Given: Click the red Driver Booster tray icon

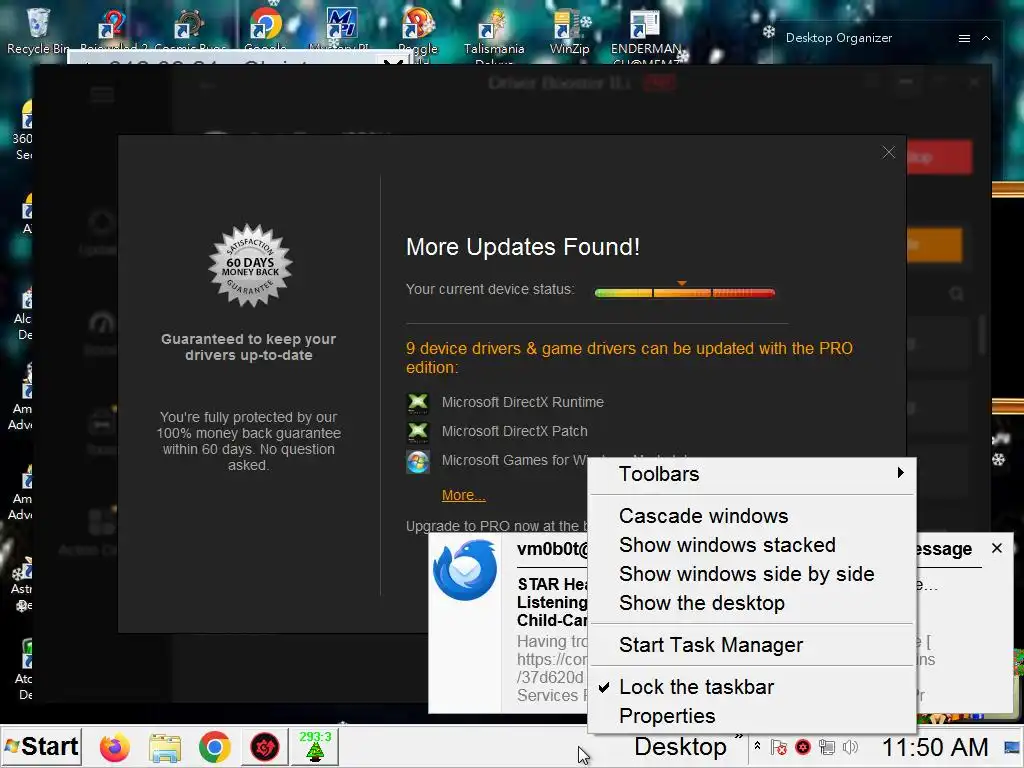Looking at the screenshot, I should coord(803,747).
